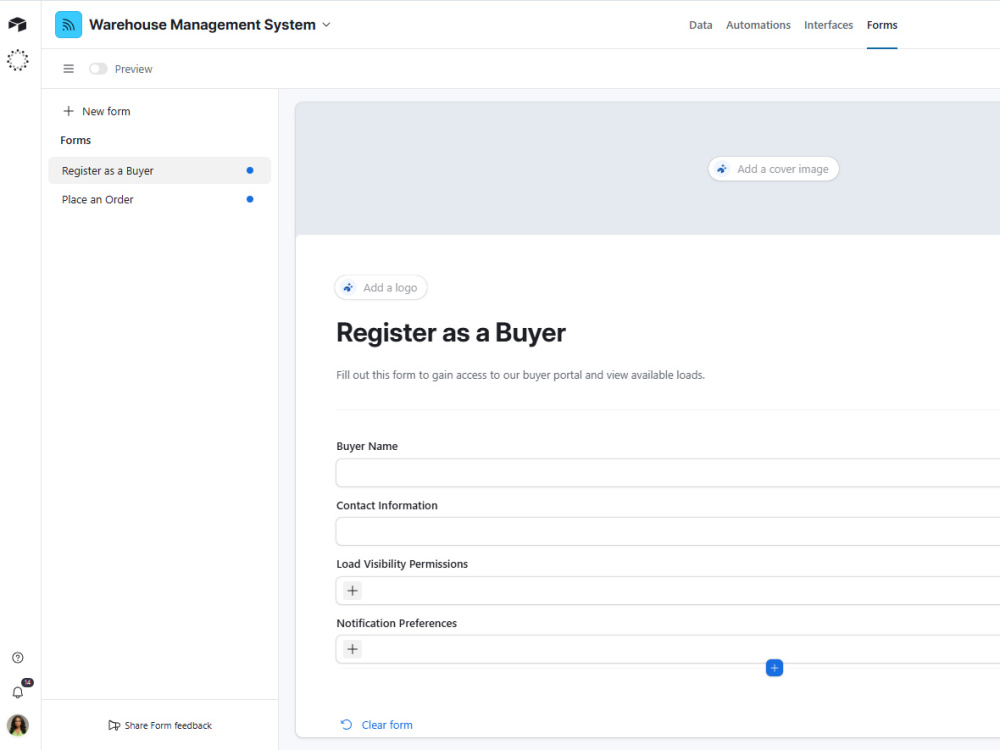Select the Contact Information field label
This screenshot has width=1000, height=750.
click(386, 505)
